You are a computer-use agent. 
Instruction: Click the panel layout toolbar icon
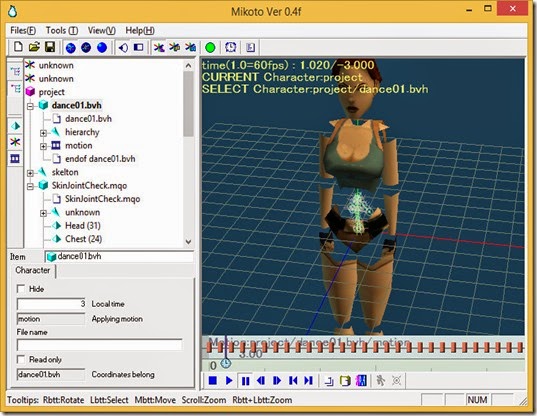[x=138, y=47]
